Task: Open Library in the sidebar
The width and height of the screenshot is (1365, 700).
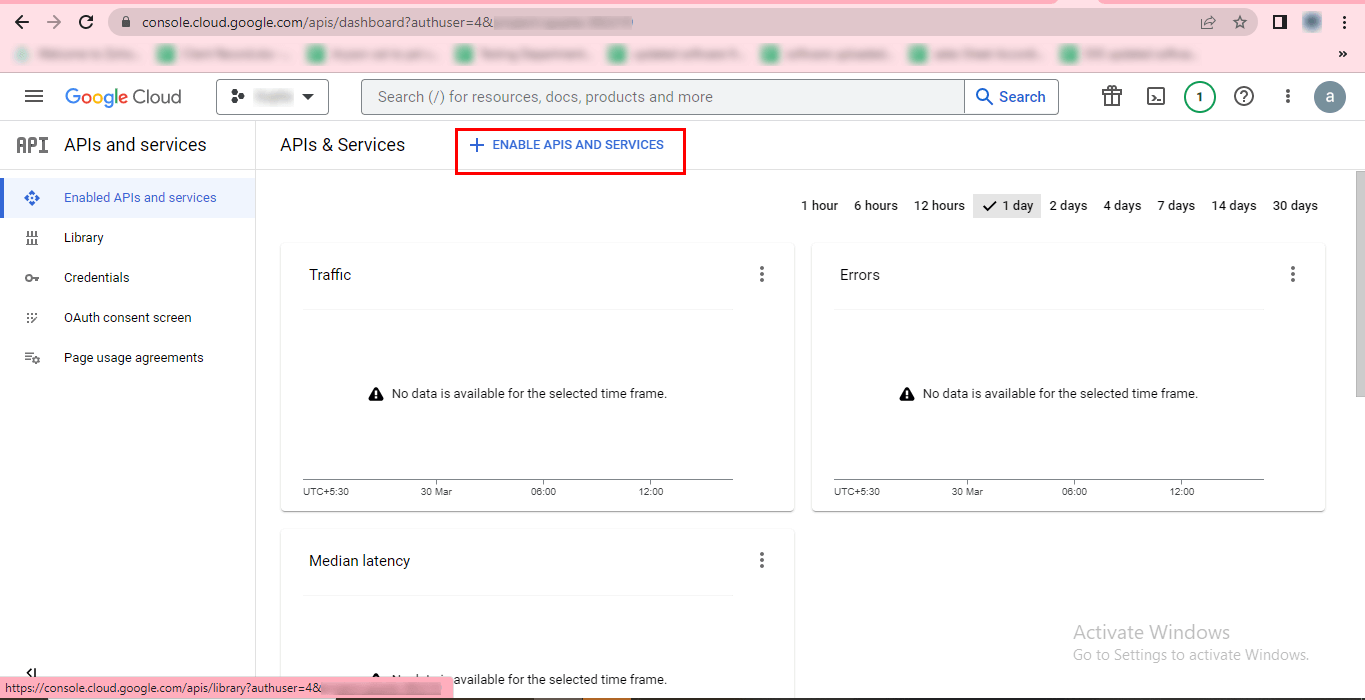Action: coord(84,238)
